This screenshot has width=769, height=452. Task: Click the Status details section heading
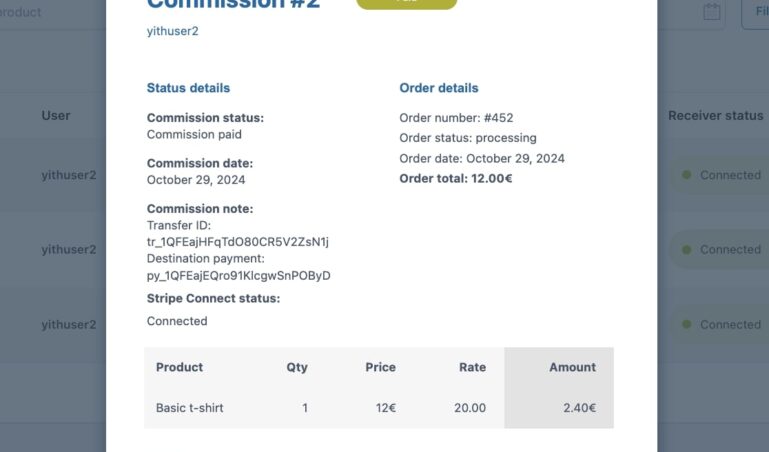pos(188,88)
